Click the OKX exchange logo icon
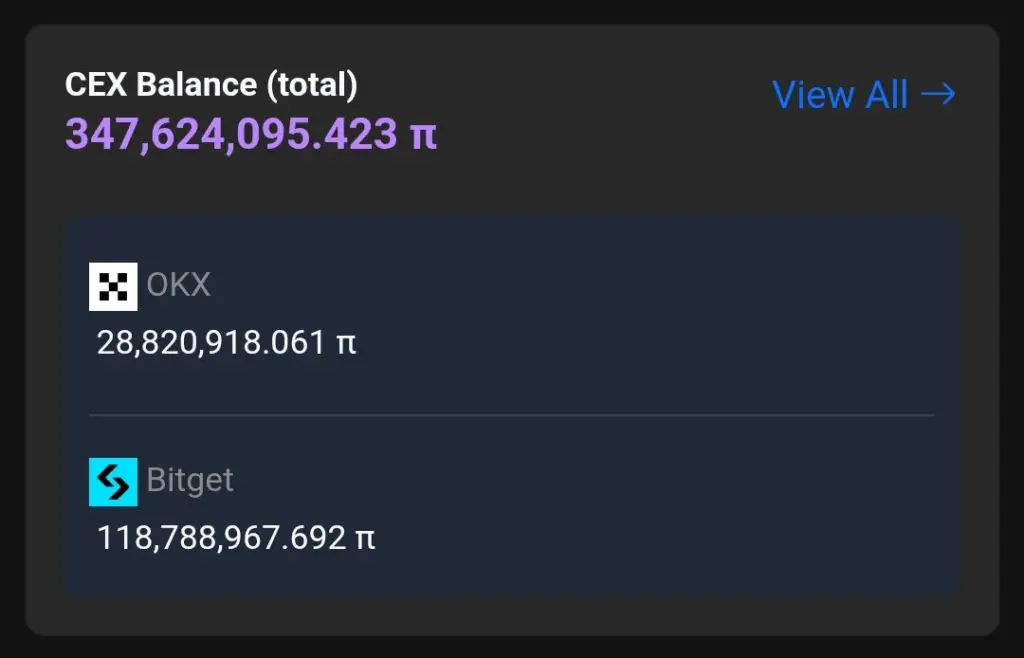1024x658 pixels. pyautogui.click(x=113, y=286)
